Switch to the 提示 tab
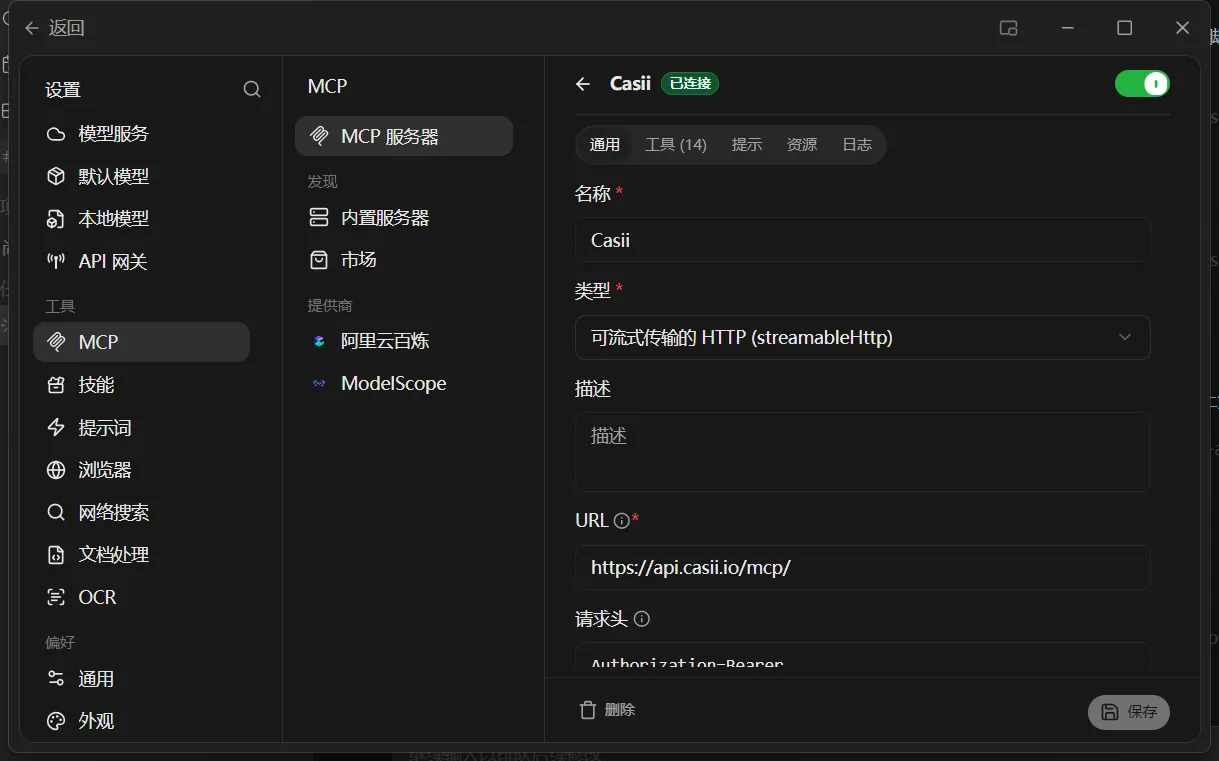Image resolution: width=1219 pixels, height=761 pixels. click(747, 145)
